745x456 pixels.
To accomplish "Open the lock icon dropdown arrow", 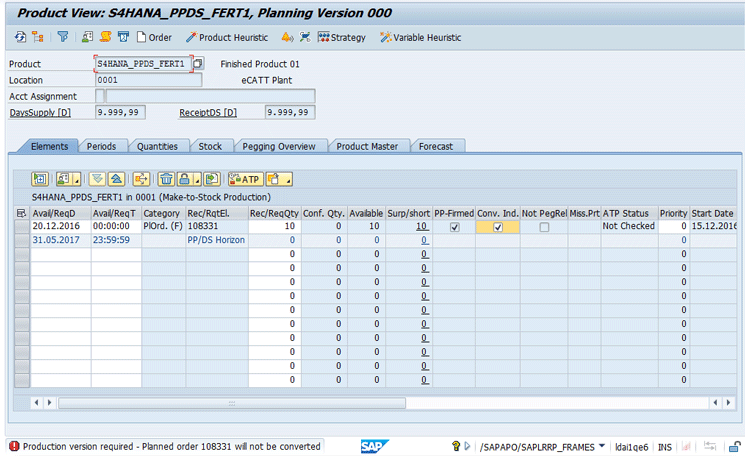I will click(x=198, y=179).
